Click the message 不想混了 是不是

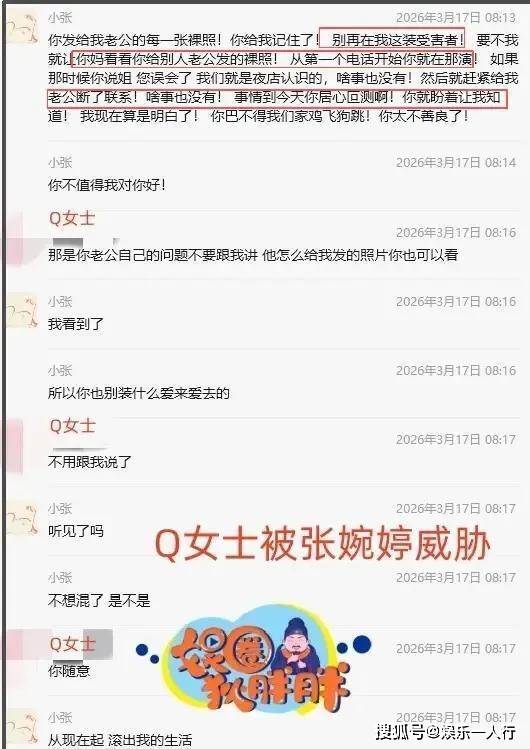(99, 600)
